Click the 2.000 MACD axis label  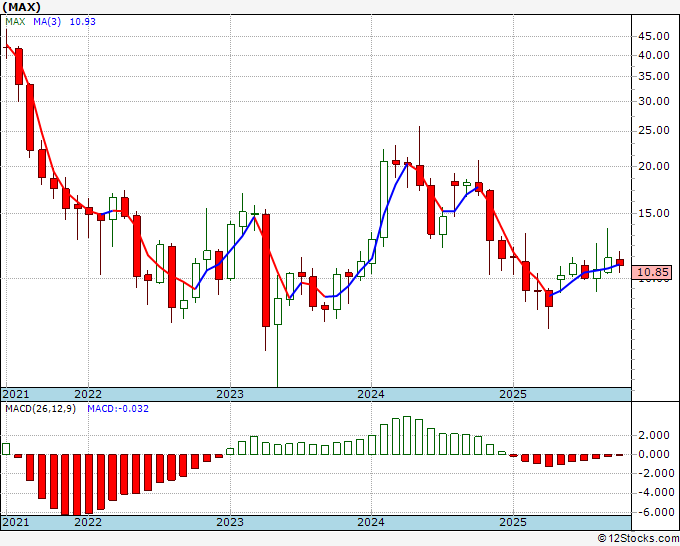pyautogui.click(x=656, y=435)
